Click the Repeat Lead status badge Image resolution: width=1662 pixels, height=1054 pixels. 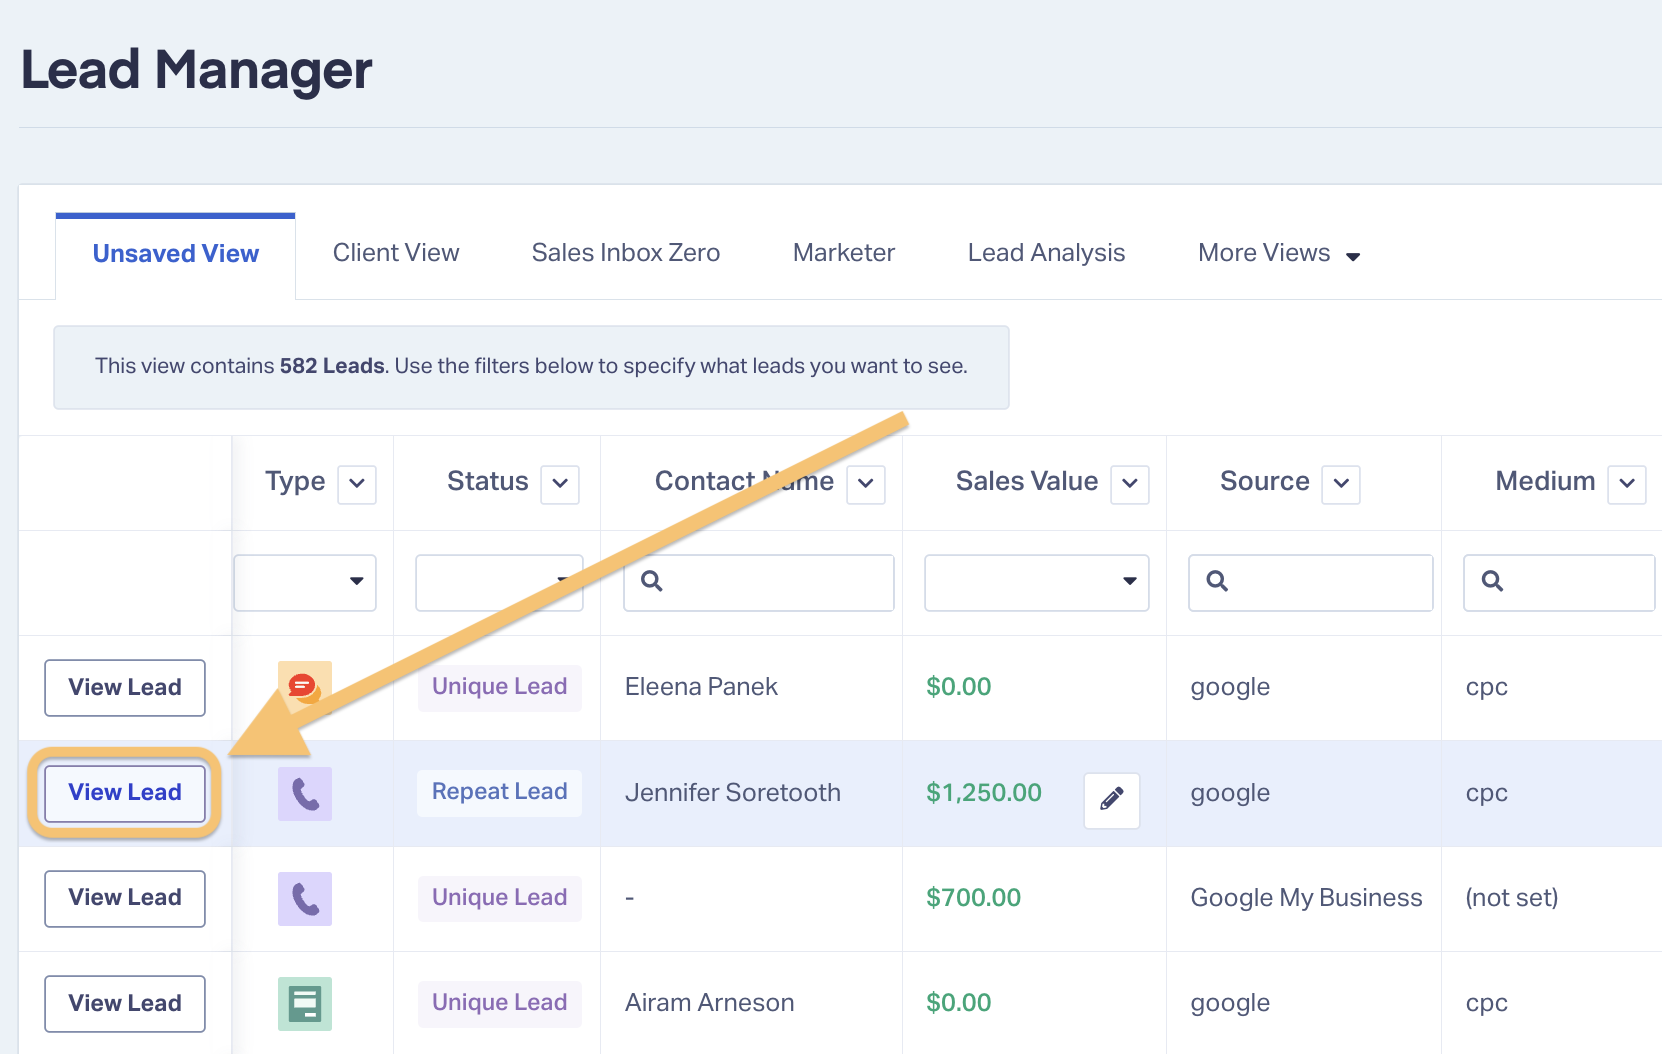(x=500, y=792)
